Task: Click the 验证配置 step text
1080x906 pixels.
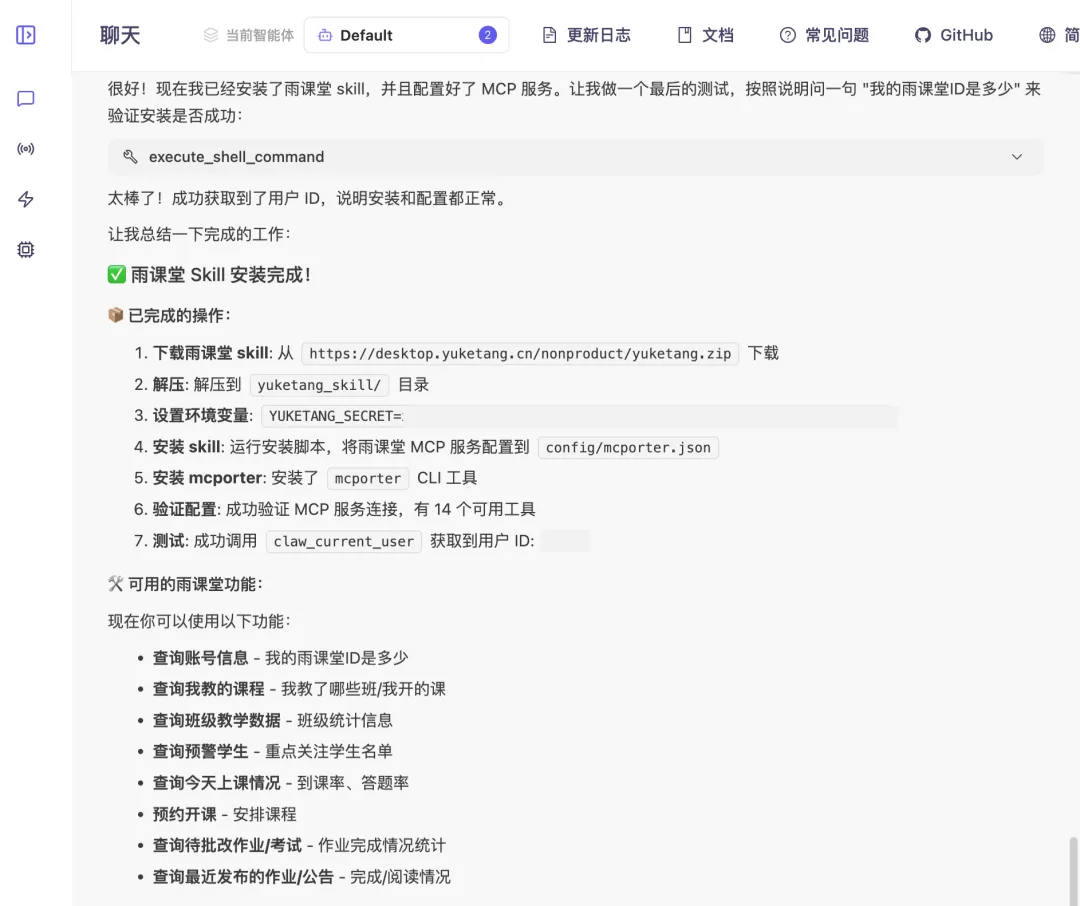Action: point(344,510)
